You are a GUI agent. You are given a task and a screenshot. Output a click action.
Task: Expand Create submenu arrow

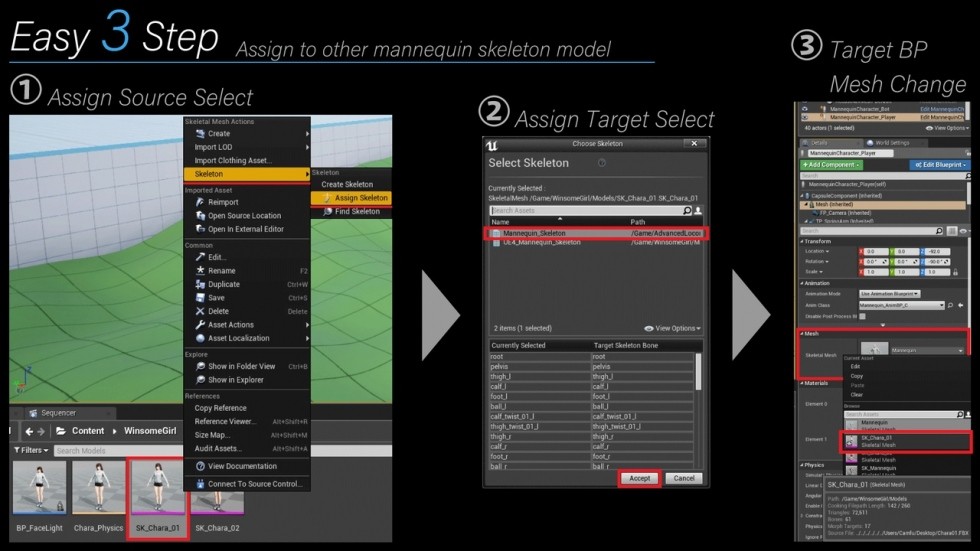point(307,134)
